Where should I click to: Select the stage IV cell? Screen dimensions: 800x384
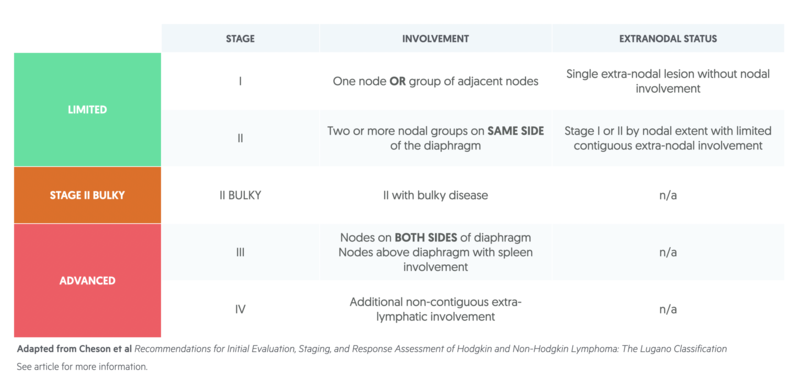(240, 309)
